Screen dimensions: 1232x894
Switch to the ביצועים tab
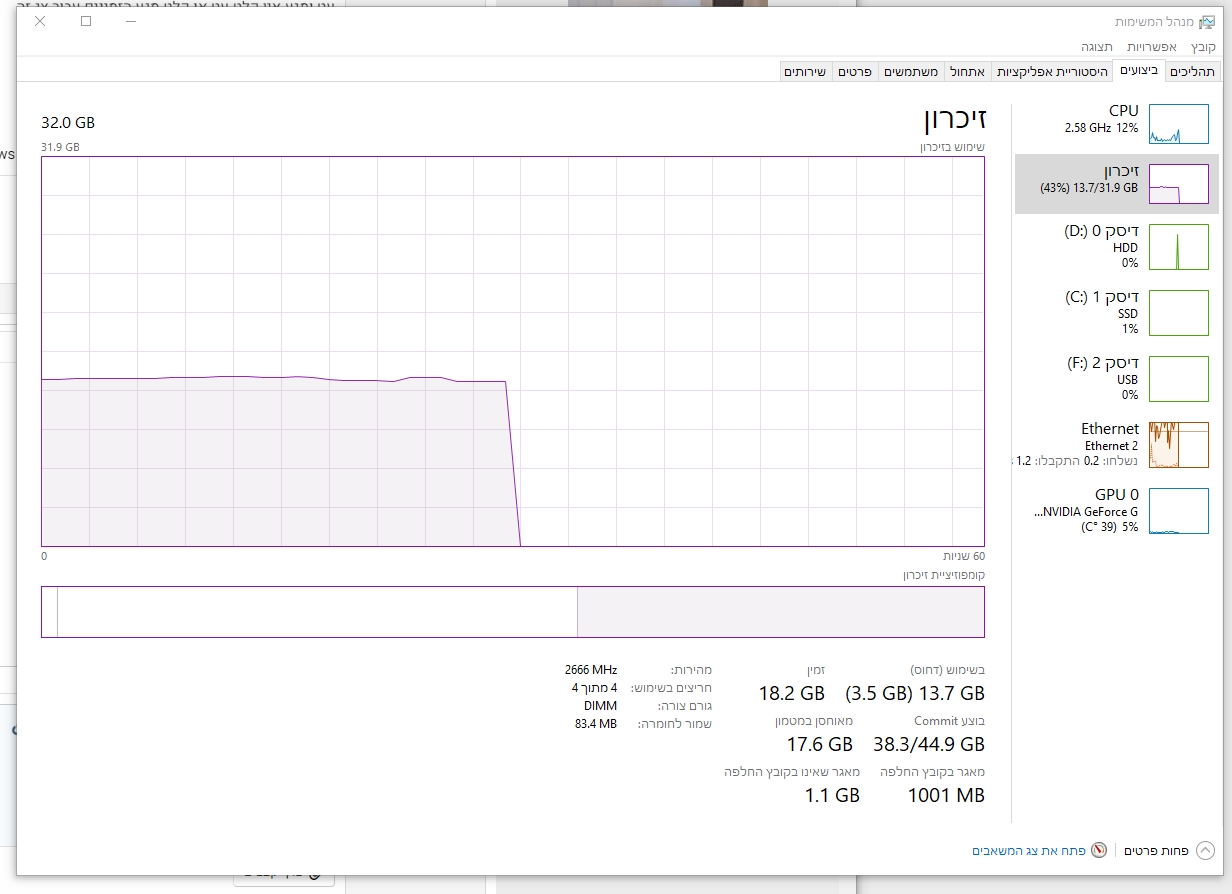1139,71
